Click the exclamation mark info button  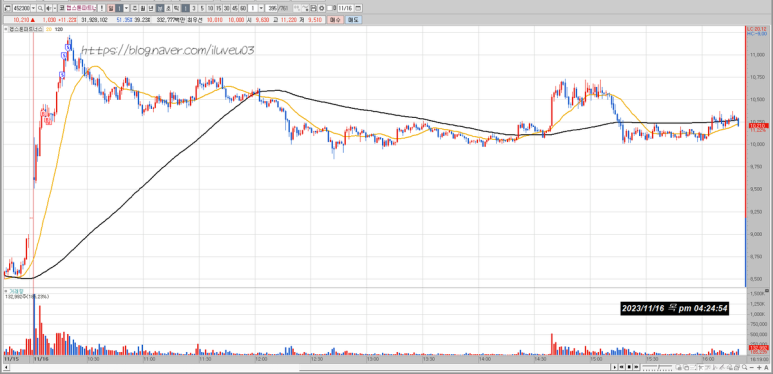point(101,8)
